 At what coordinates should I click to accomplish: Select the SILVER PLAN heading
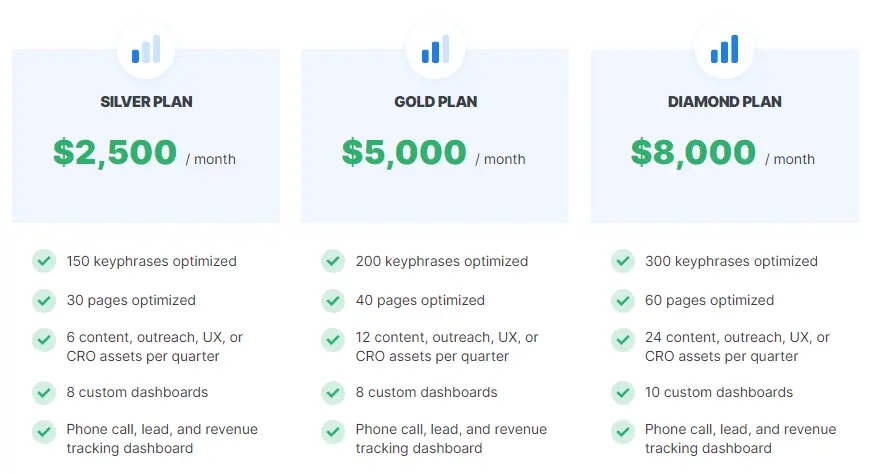[x=146, y=102]
